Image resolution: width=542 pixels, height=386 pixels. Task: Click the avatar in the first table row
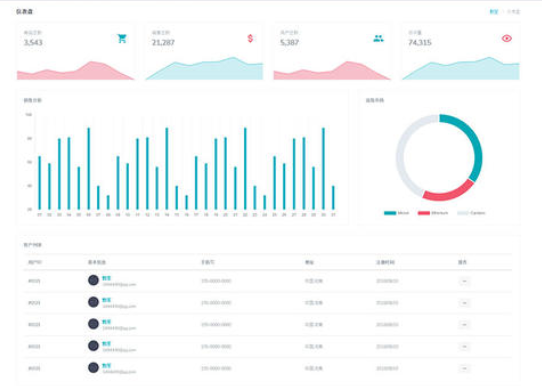point(93,280)
